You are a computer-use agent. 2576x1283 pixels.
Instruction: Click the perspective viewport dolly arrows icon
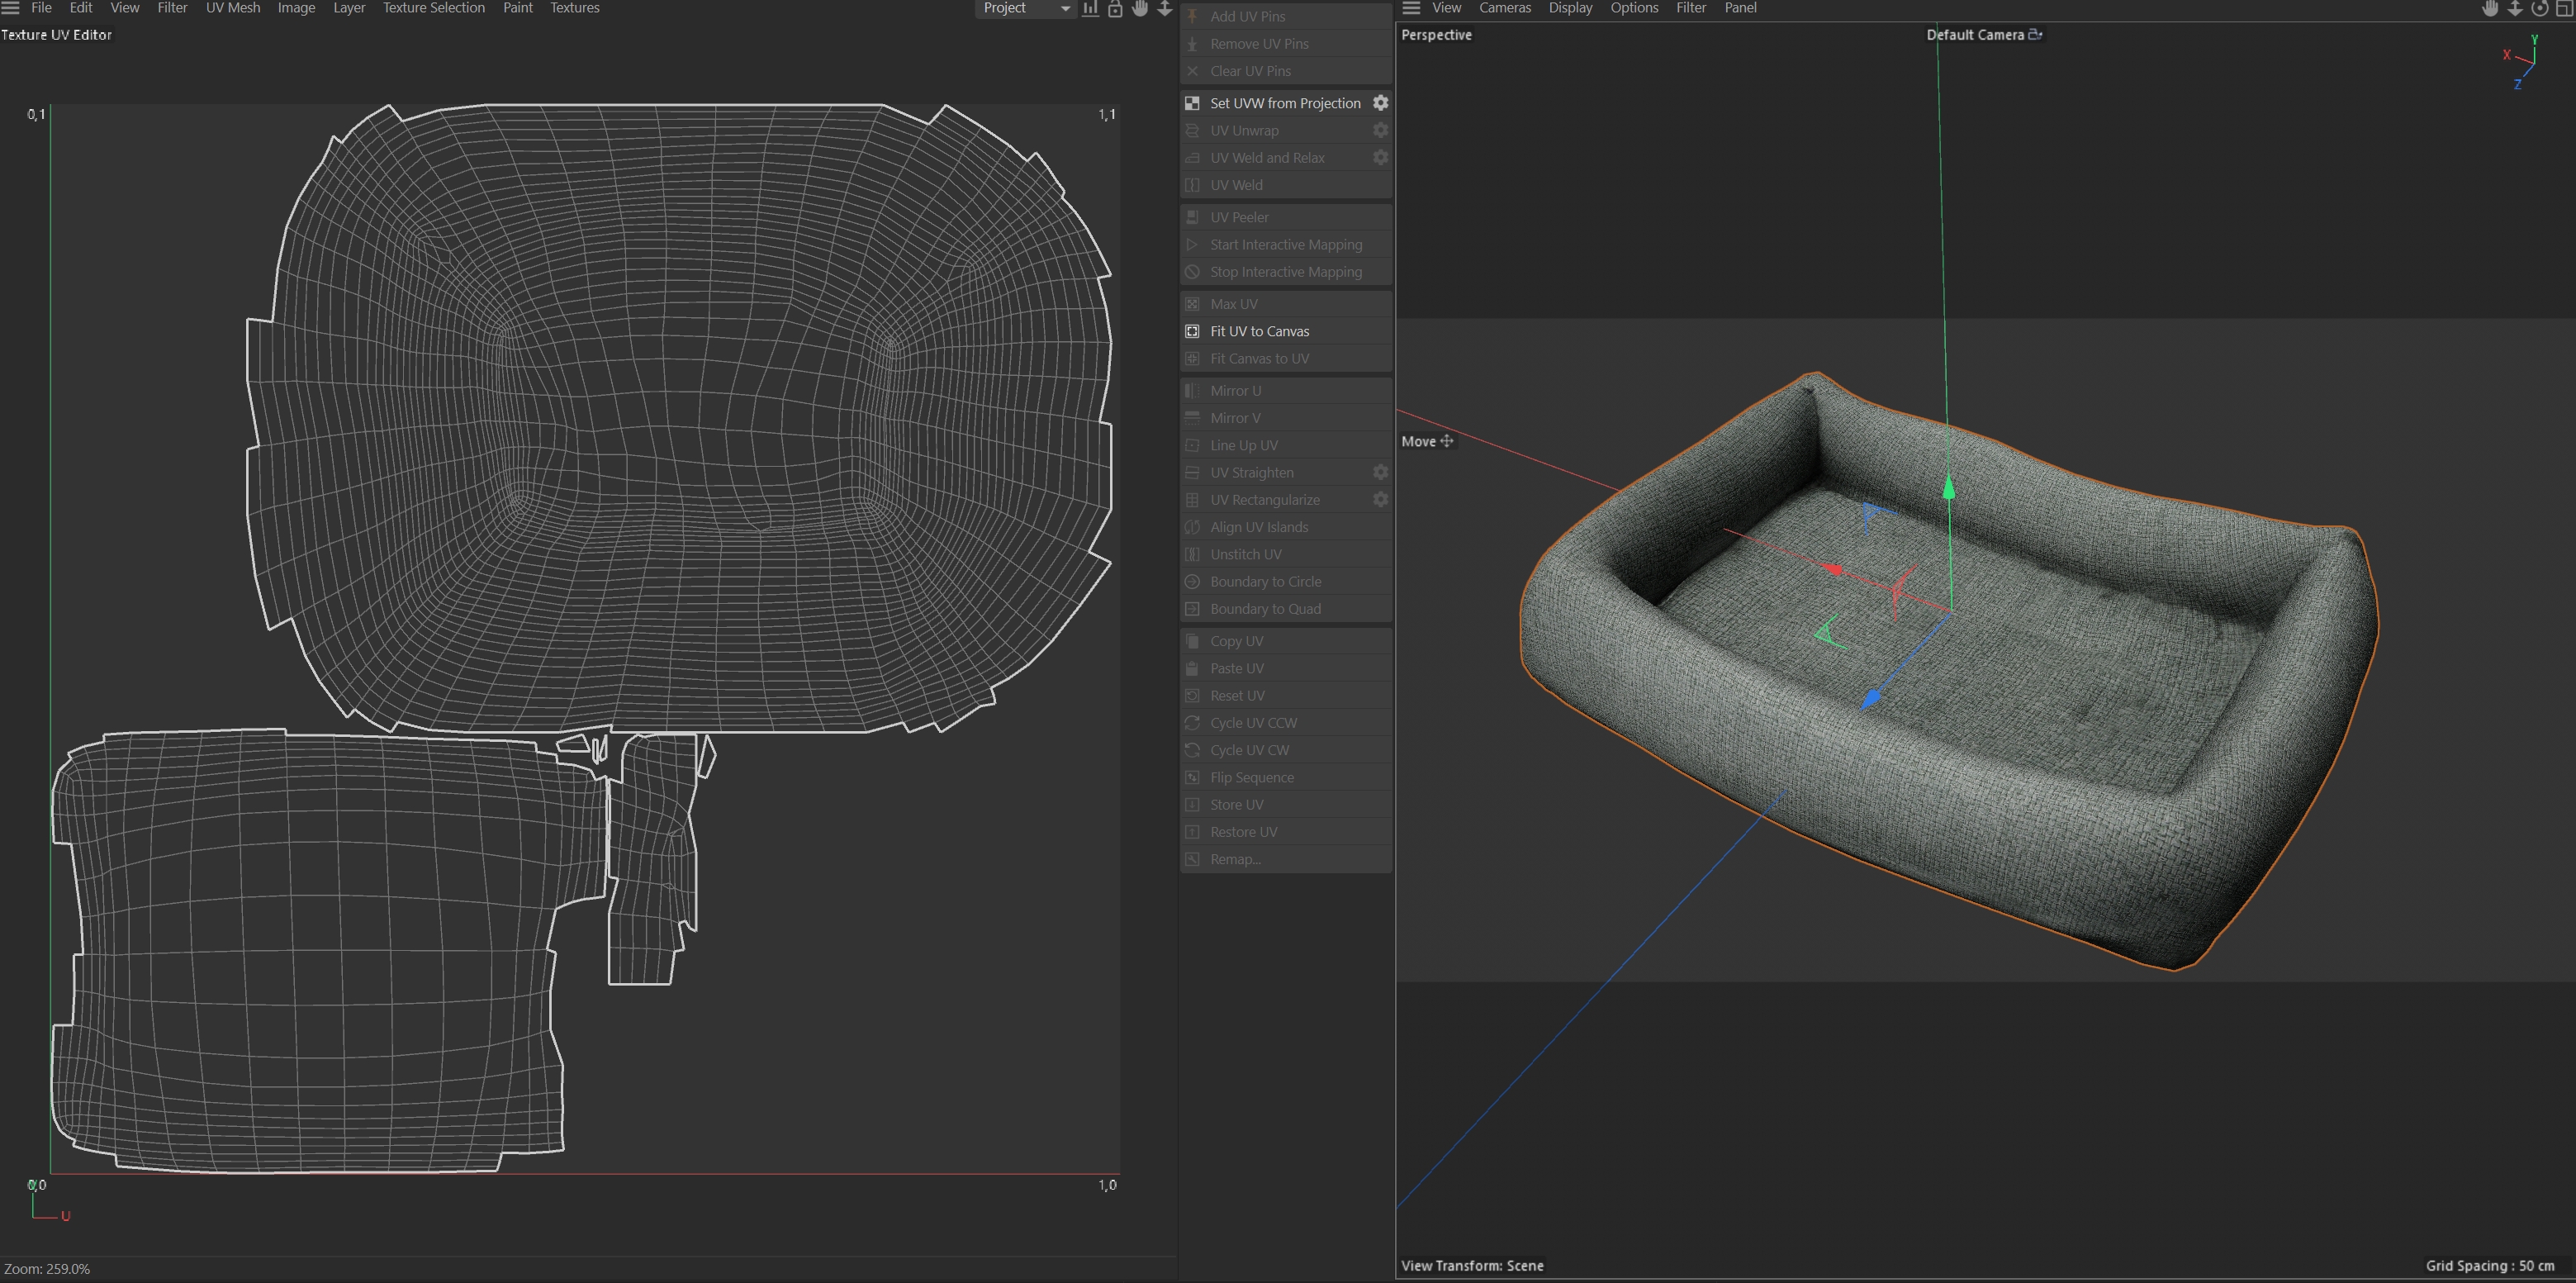click(x=2515, y=8)
